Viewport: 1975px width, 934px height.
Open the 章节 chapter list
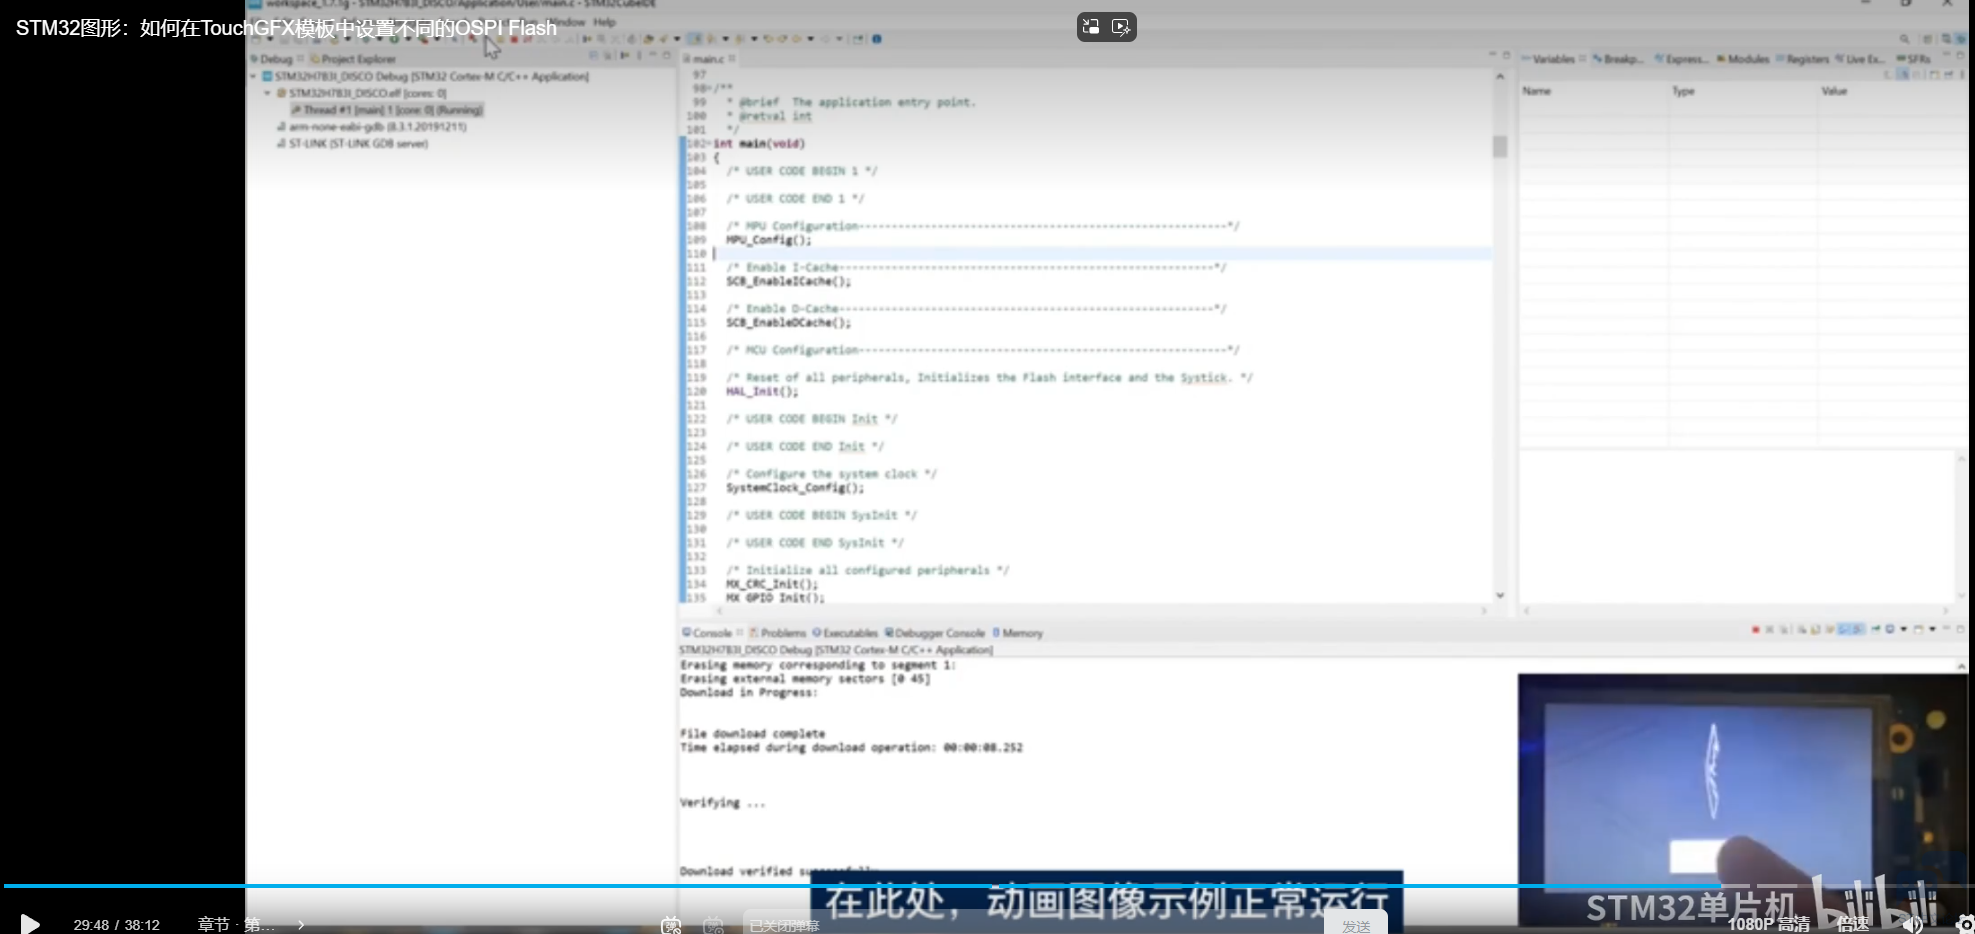click(236, 925)
